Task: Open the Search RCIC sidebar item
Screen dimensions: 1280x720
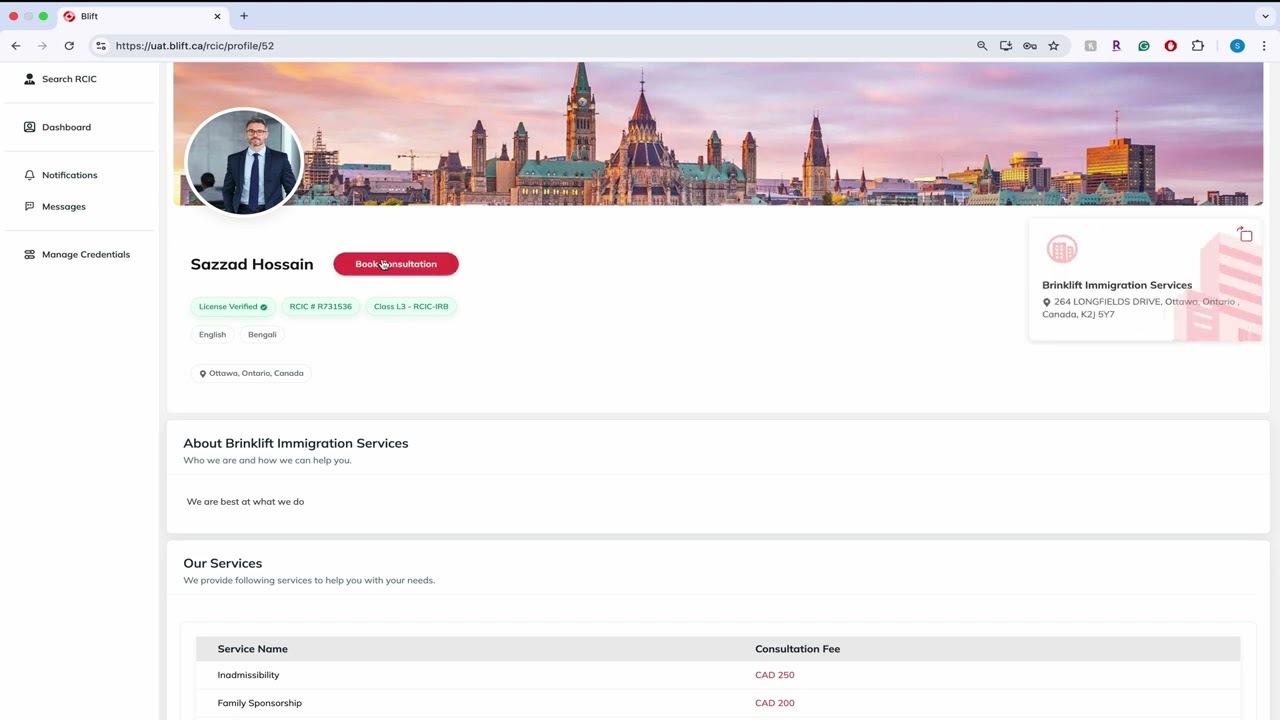Action: pos(60,79)
